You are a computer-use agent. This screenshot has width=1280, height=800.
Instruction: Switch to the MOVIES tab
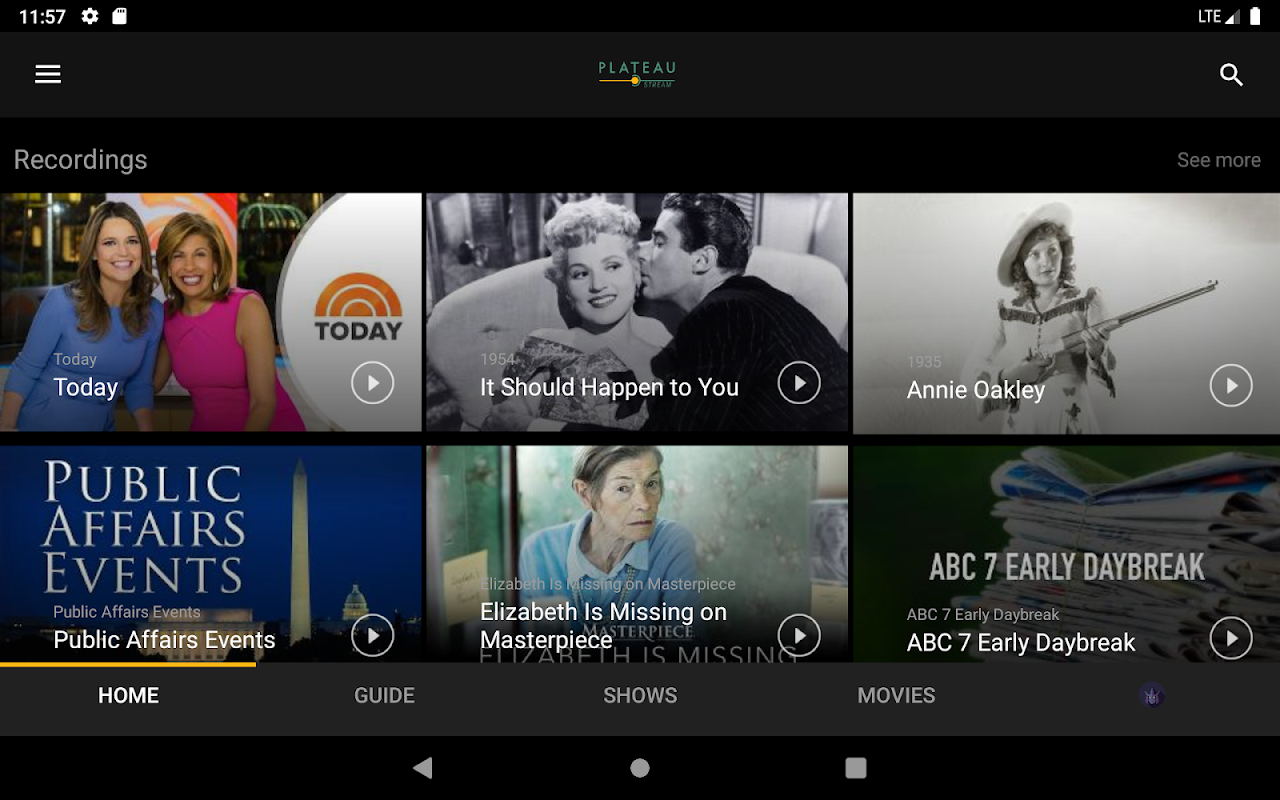(x=896, y=696)
